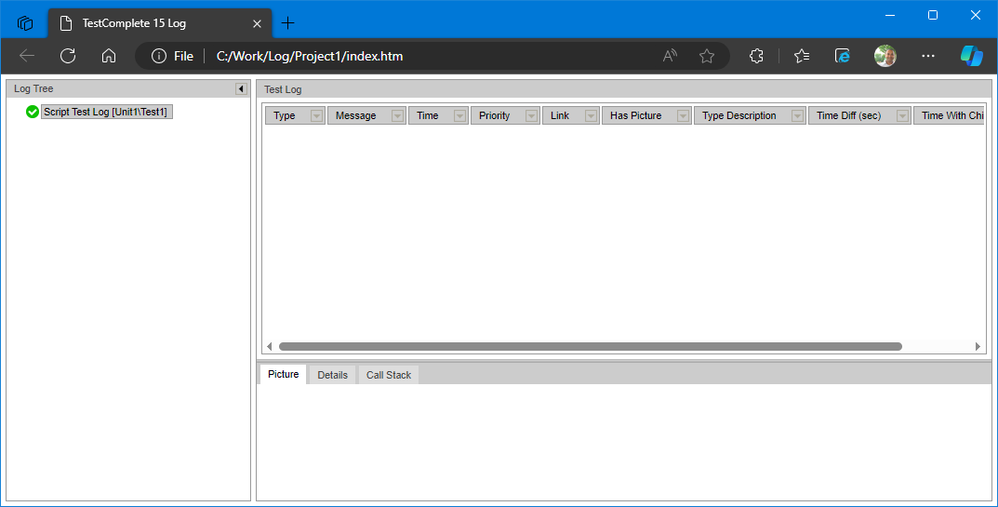The image size is (998, 507).
Task: Add page to favorites star icon
Action: pyautogui.click(x=707, y=56)
